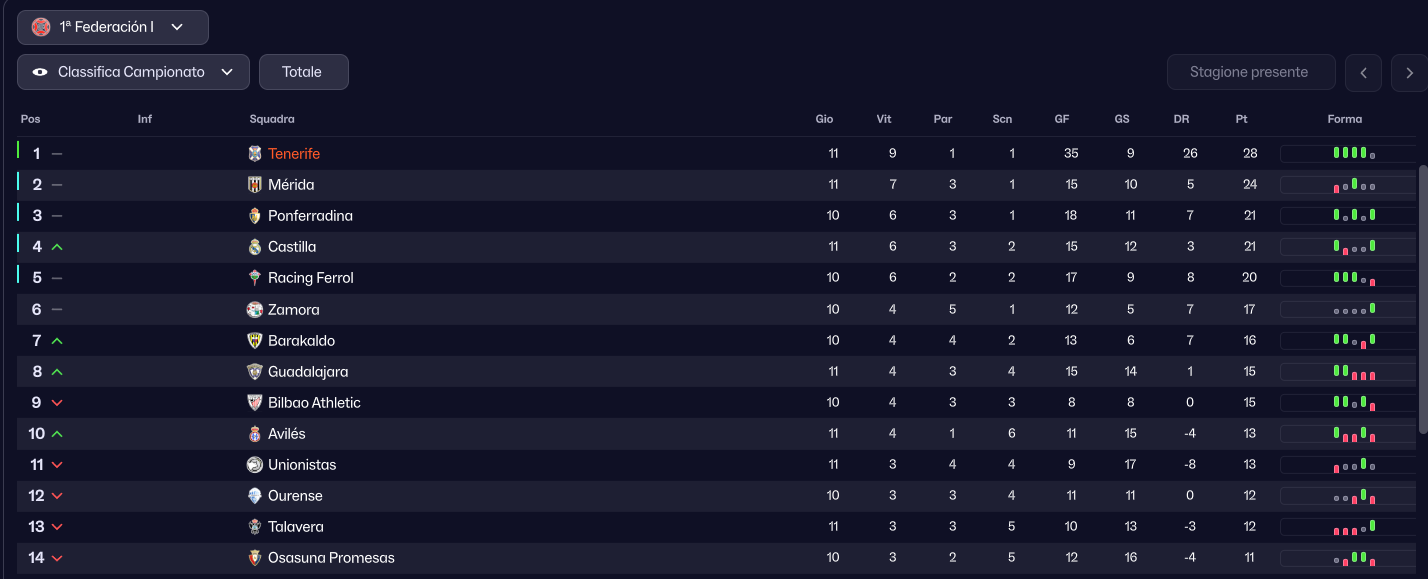Click the 1ª Federación I league logo
The width and height of the screenshot is (1428, 579).
41,27
